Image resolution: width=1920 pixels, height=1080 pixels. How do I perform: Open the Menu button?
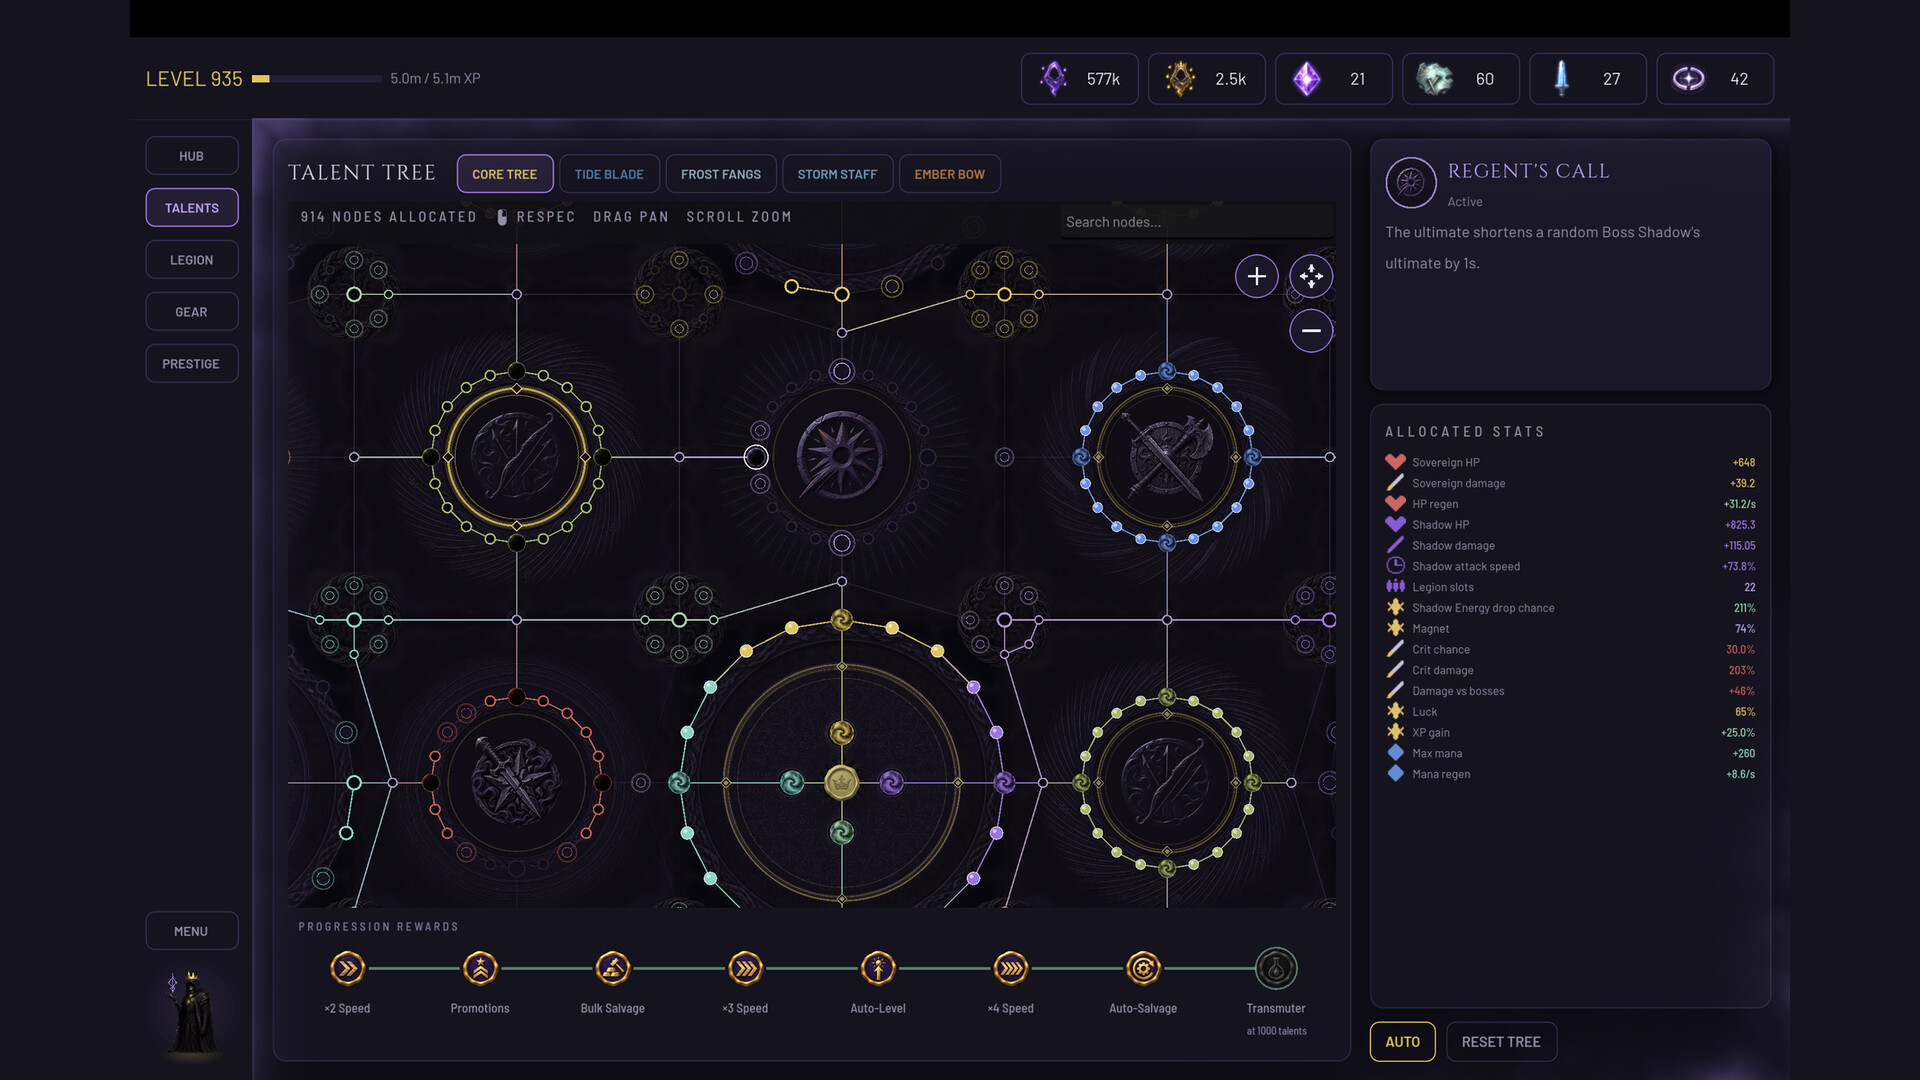coord(192,931)
